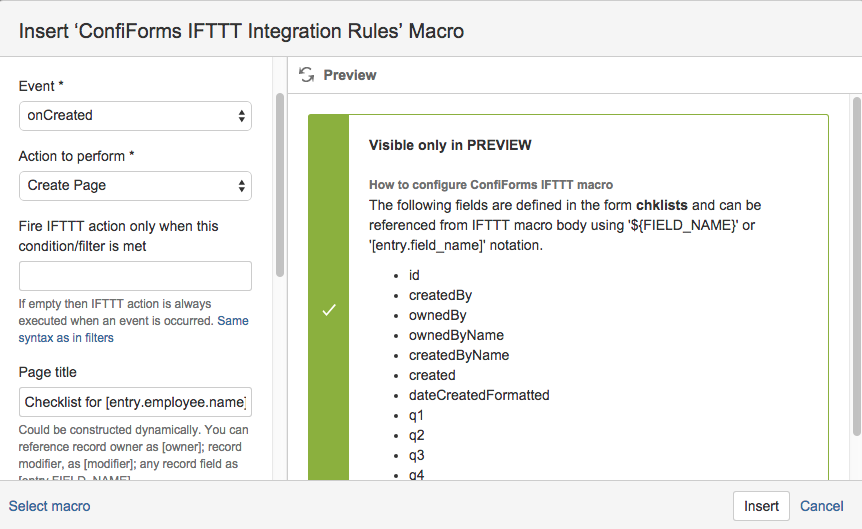Click the Preview panel header label
Viewport: 862px width, 529px height.
pos(350,75)
